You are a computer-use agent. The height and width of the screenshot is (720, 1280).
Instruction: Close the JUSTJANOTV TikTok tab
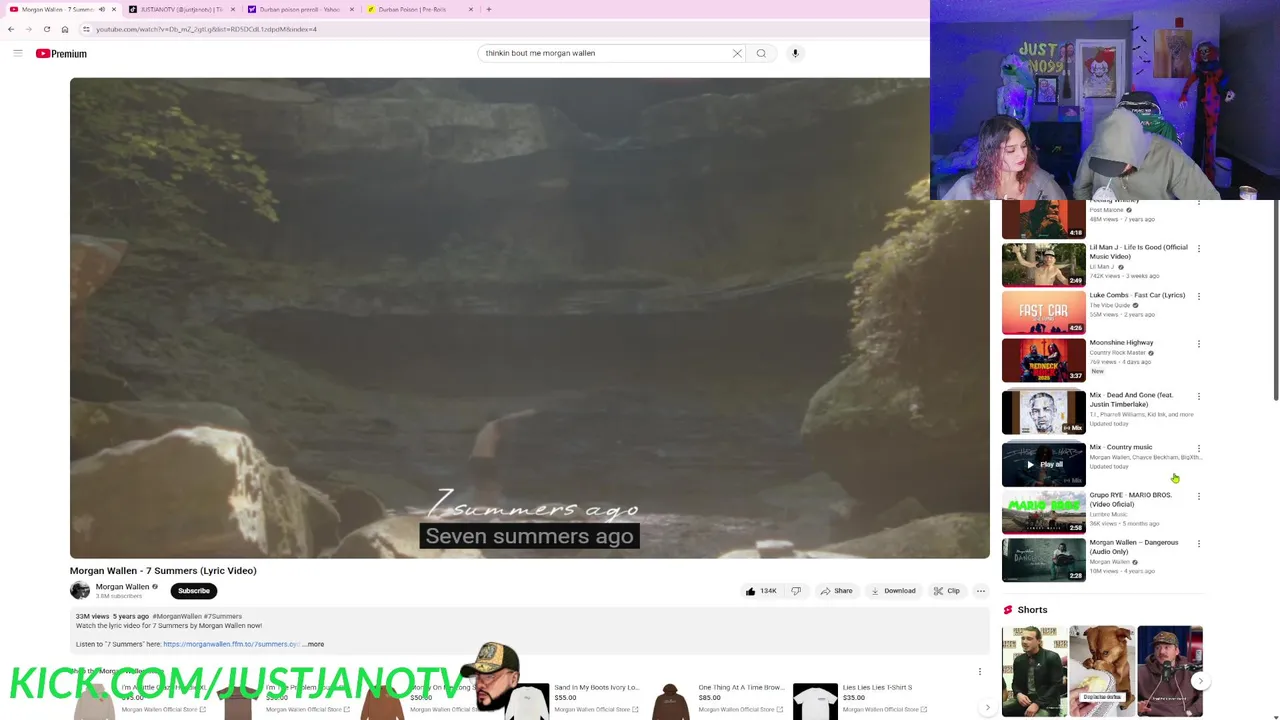coord(233,9)
